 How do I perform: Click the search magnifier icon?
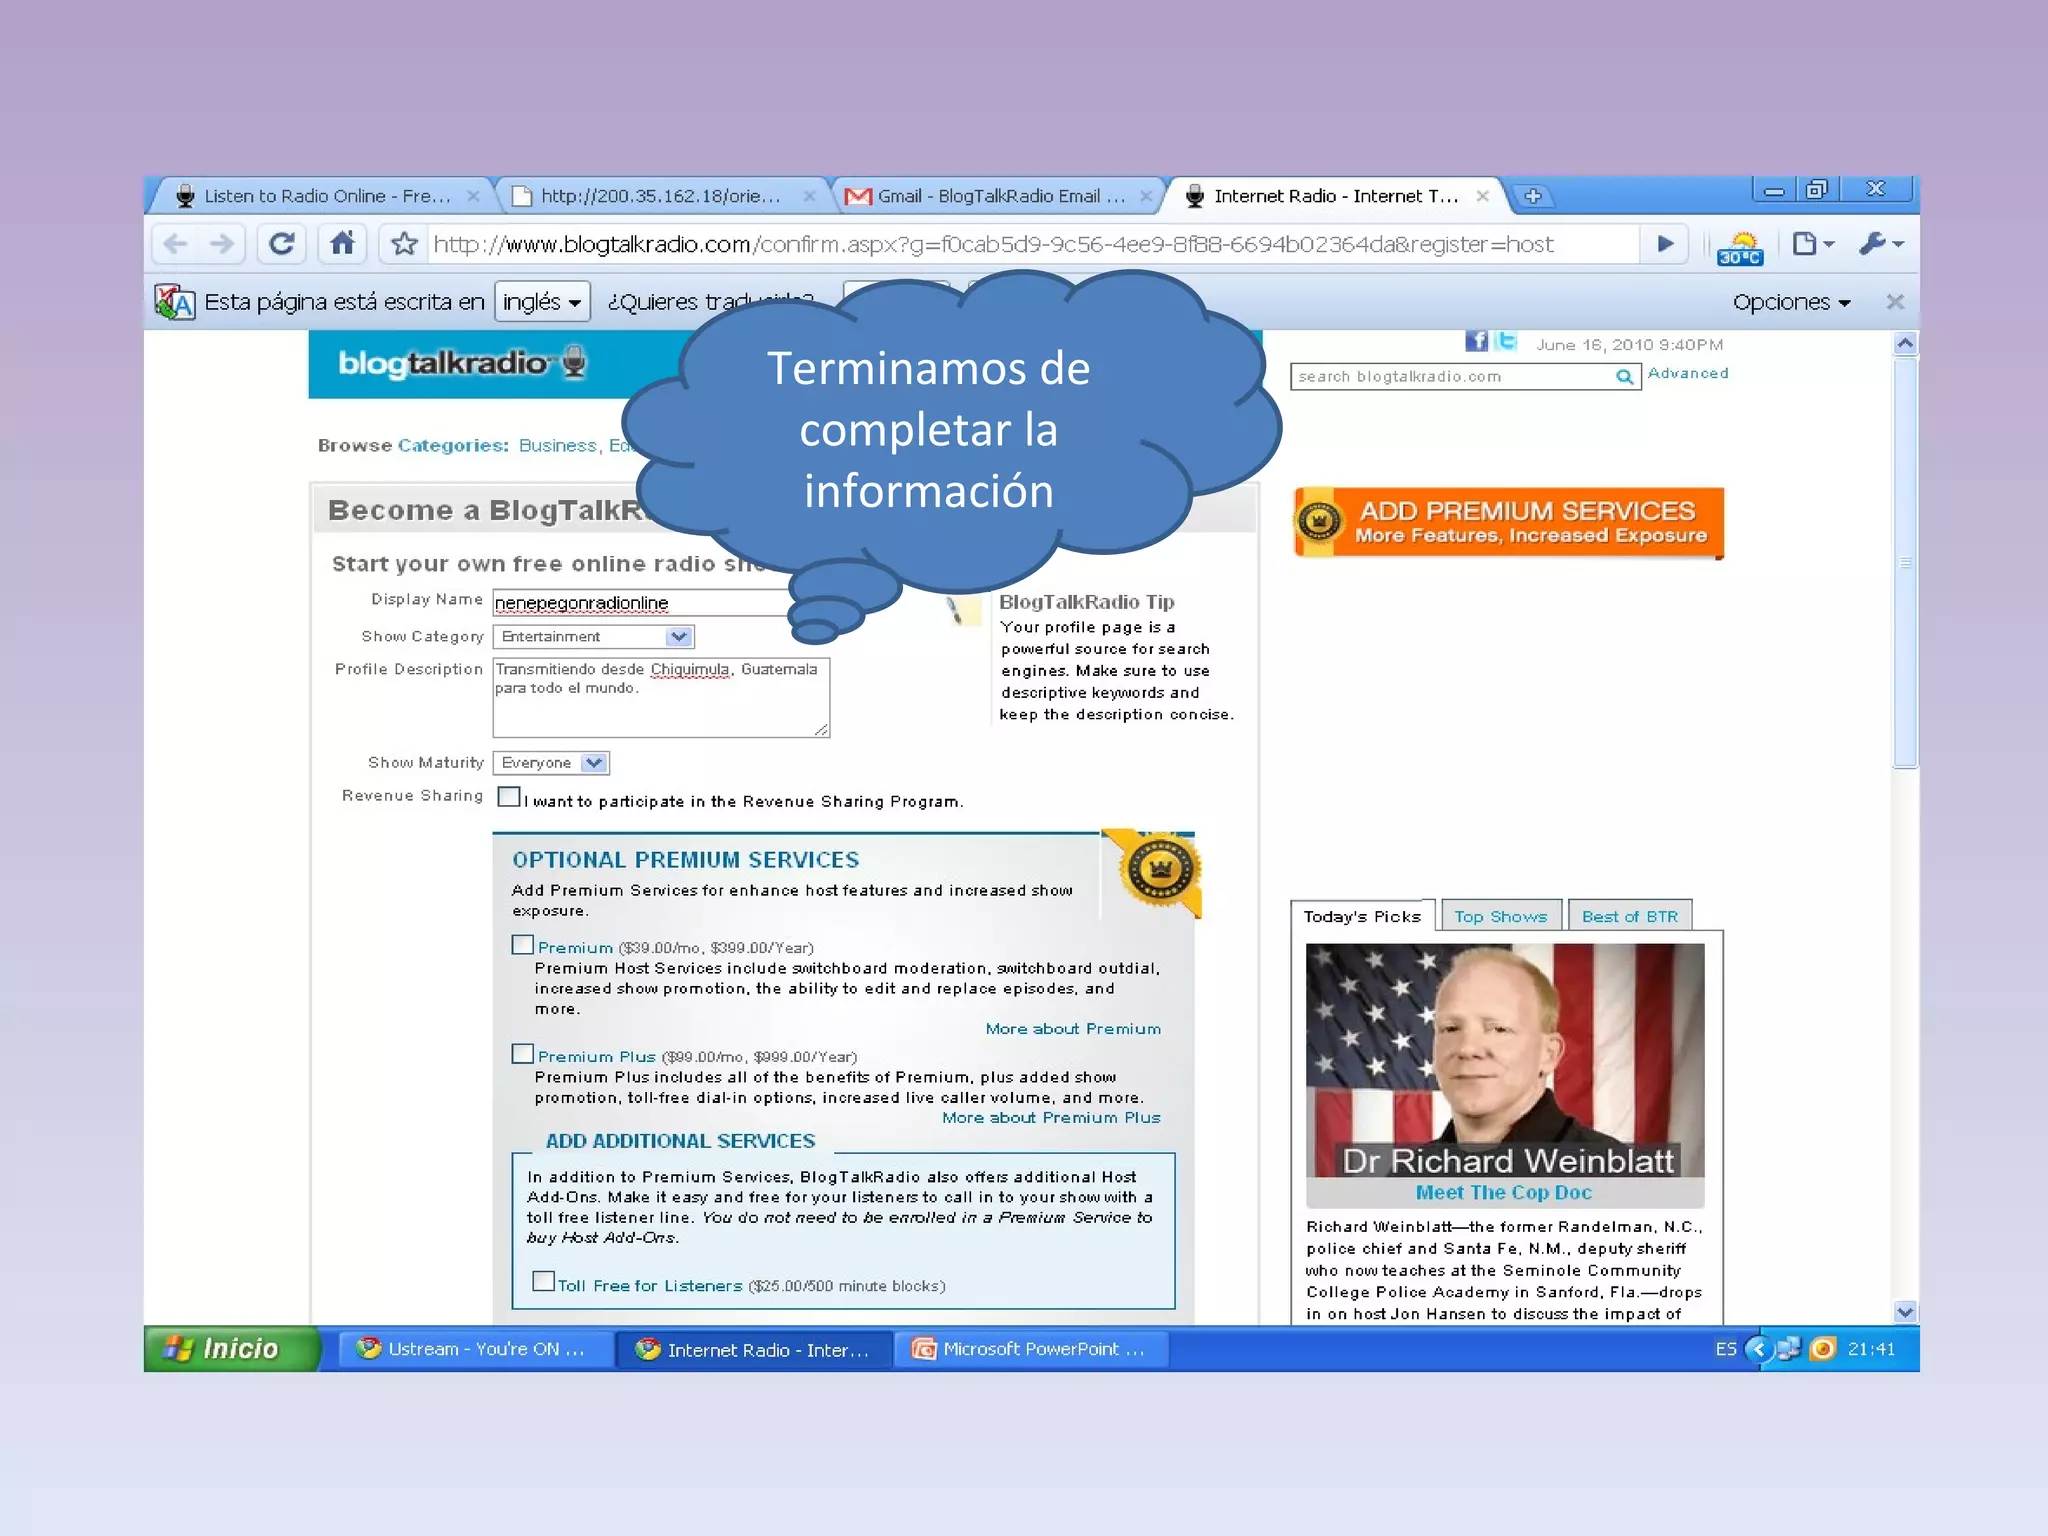point(1625,377)
